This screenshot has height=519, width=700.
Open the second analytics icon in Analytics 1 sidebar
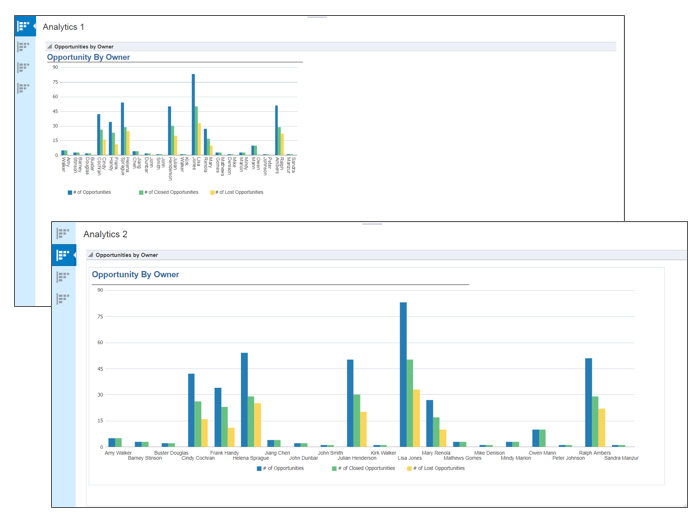click(23, 46)
